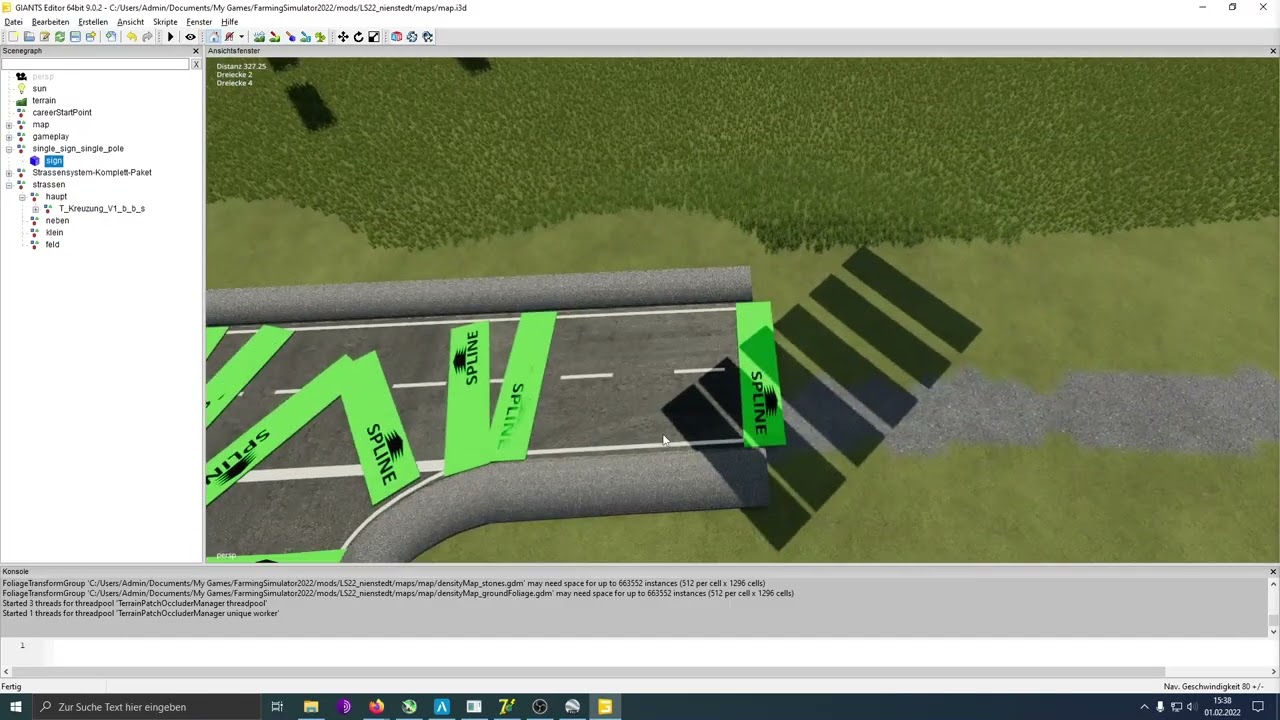This screenshot has height=720, width=1280.
Task: Toggle the eye visibility icon in toolbar
Action: pyautogui.click(x=190, y=37)
